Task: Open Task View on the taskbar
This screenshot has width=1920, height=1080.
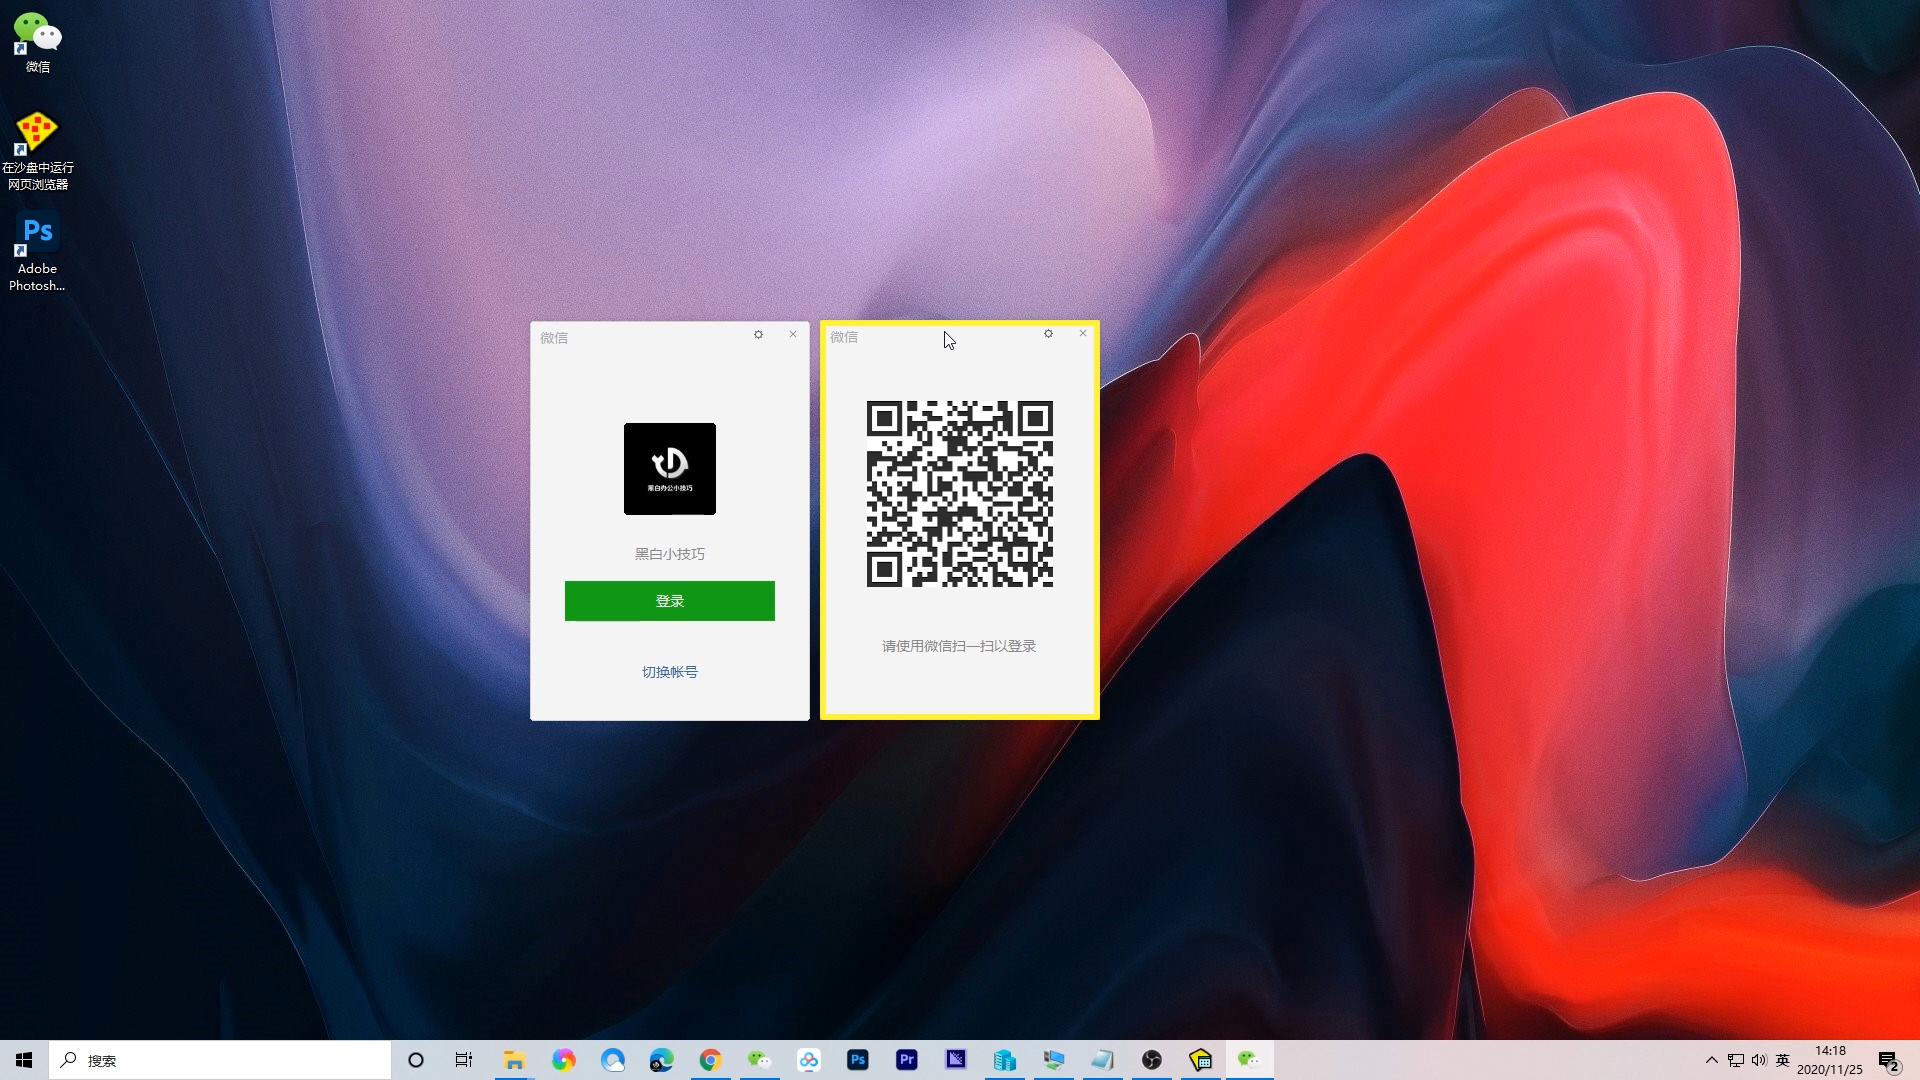Action: [464, 1060]
